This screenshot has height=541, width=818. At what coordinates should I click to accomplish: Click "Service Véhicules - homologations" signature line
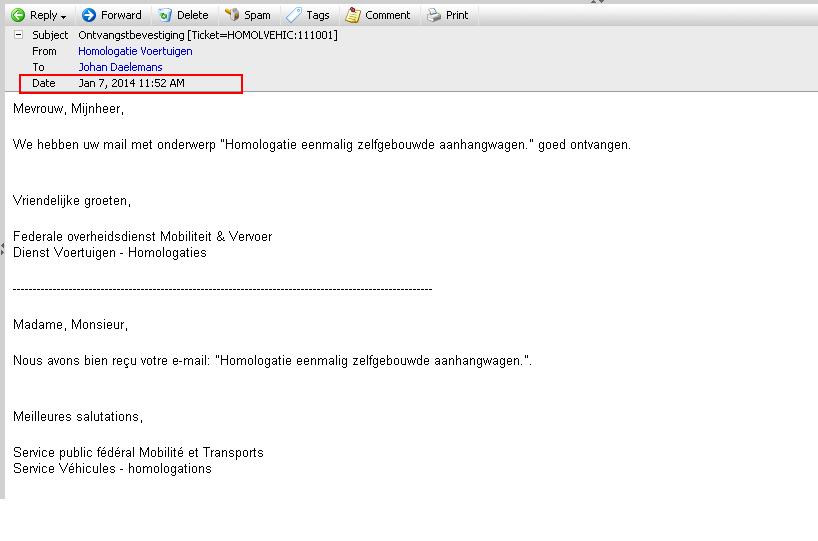pyautogui.click(x=112, y=469)
